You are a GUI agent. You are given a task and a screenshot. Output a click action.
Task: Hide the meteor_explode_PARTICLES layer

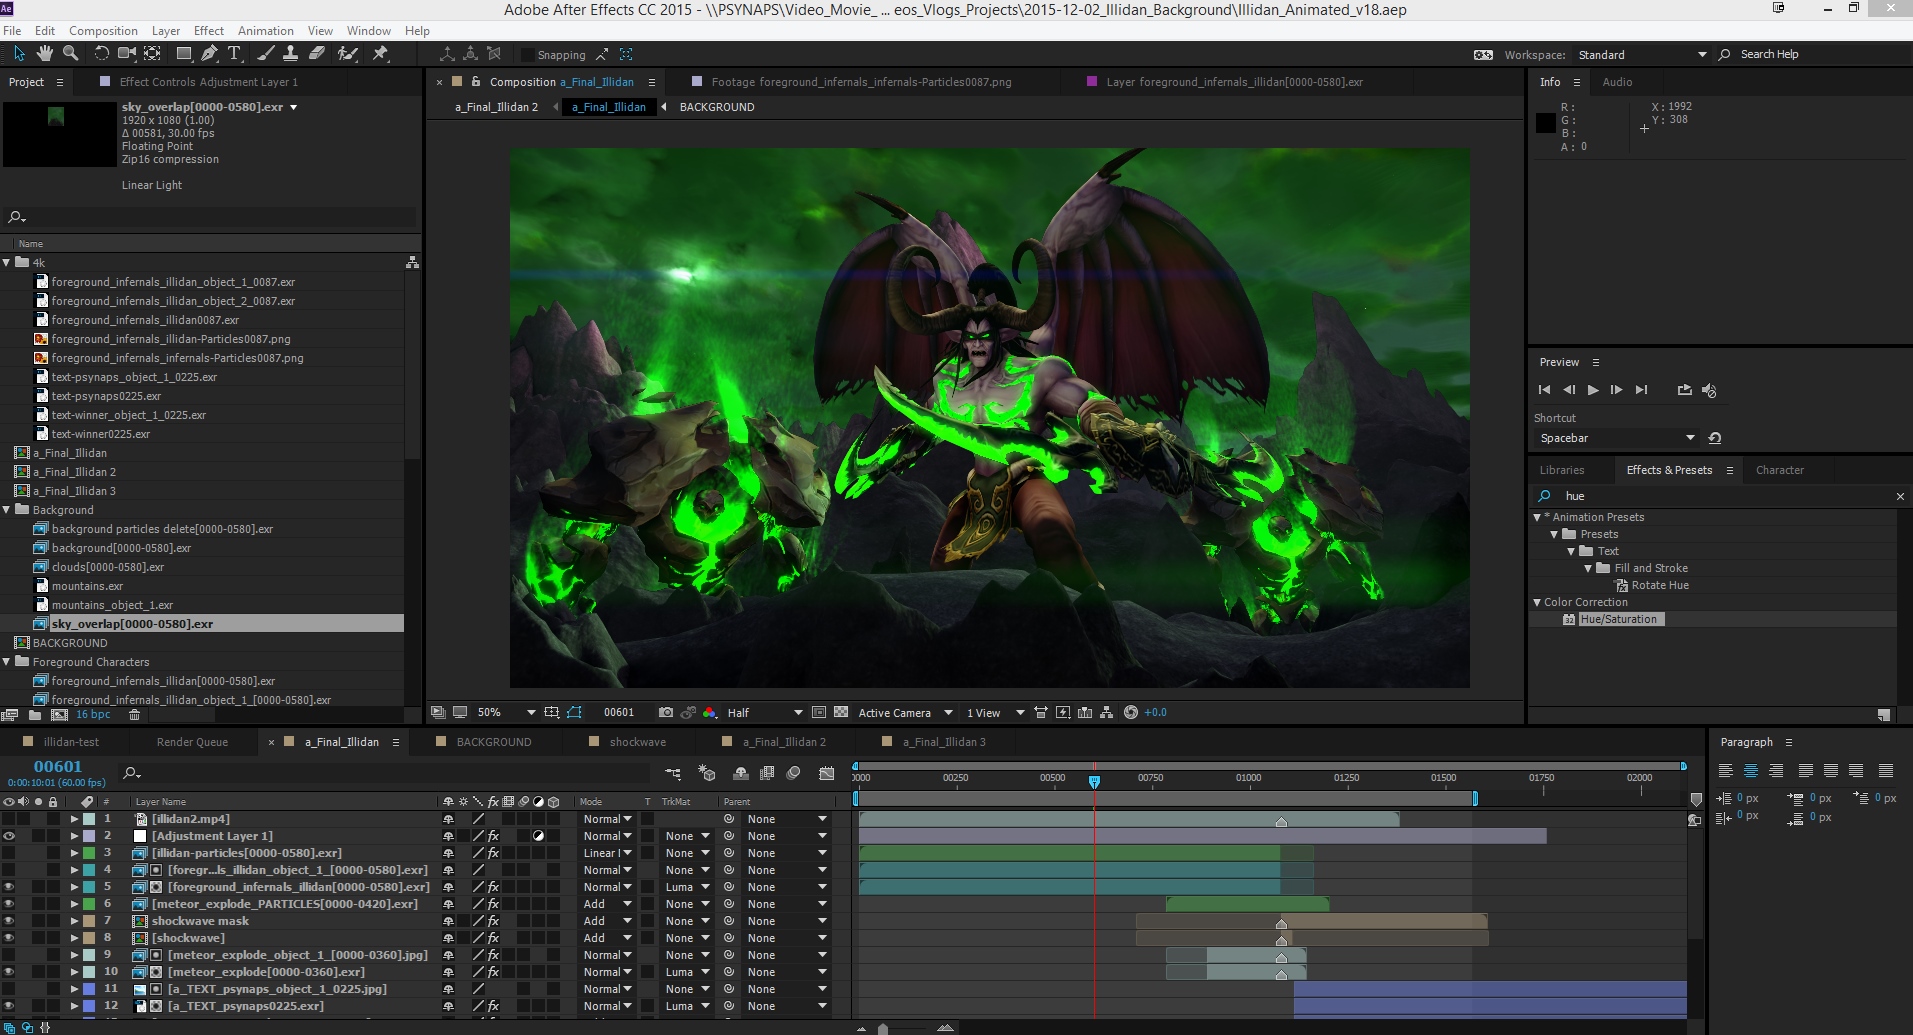9,903
